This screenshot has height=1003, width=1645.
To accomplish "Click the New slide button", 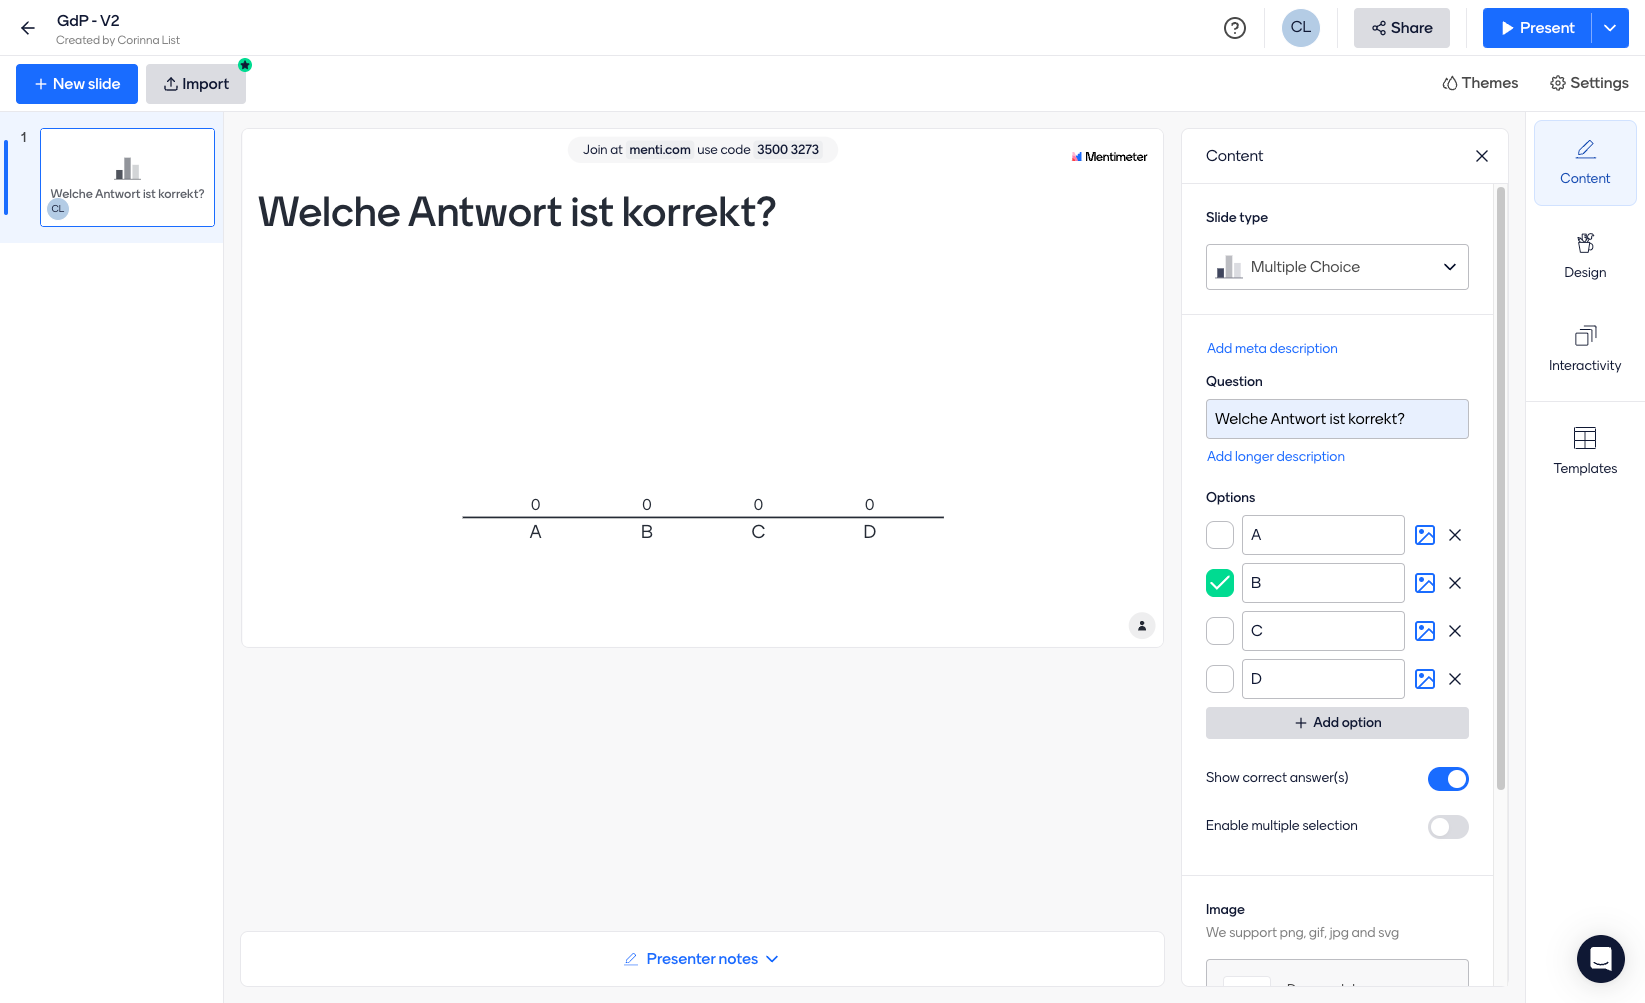I will [77, 84].
